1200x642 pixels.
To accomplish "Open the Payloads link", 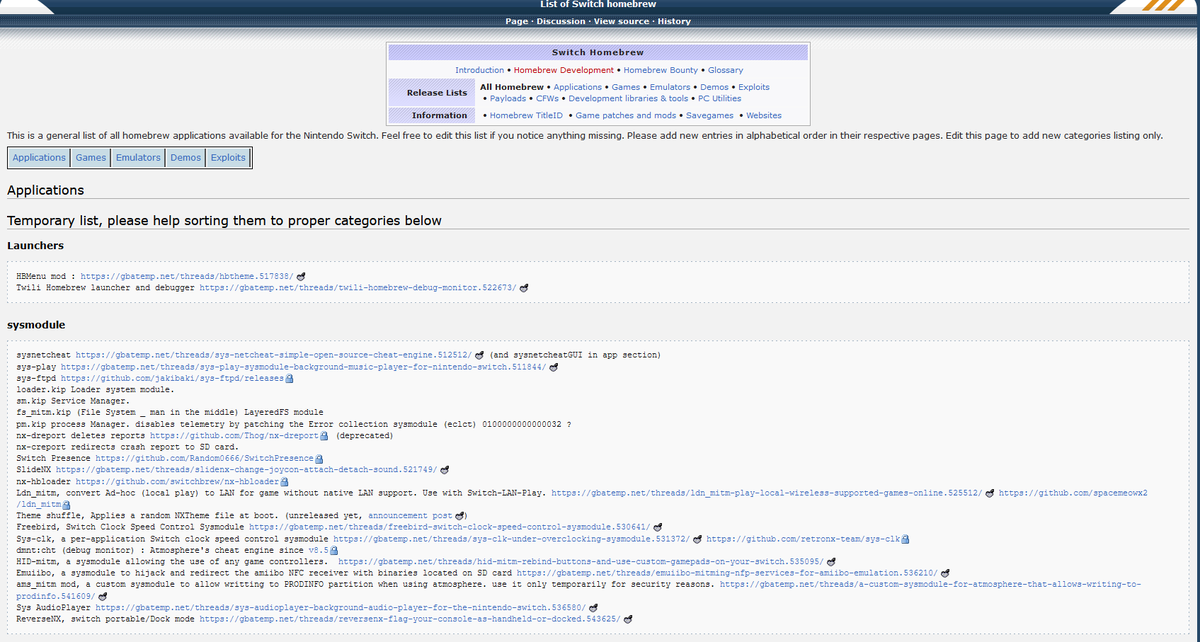I will click(507, 98).
